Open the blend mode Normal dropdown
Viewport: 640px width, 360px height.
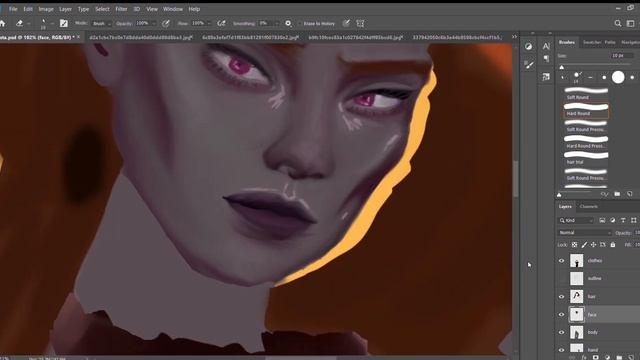(x=584, y=233)
